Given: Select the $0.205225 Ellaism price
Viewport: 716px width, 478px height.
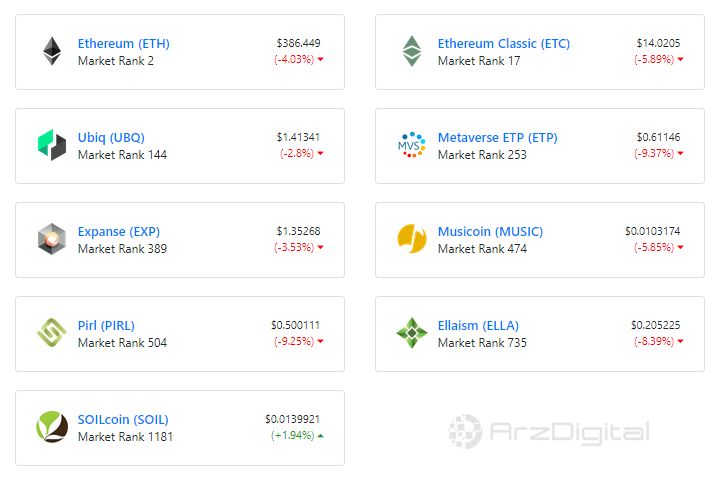Looking at the screenshot, I should coord(656,325).
